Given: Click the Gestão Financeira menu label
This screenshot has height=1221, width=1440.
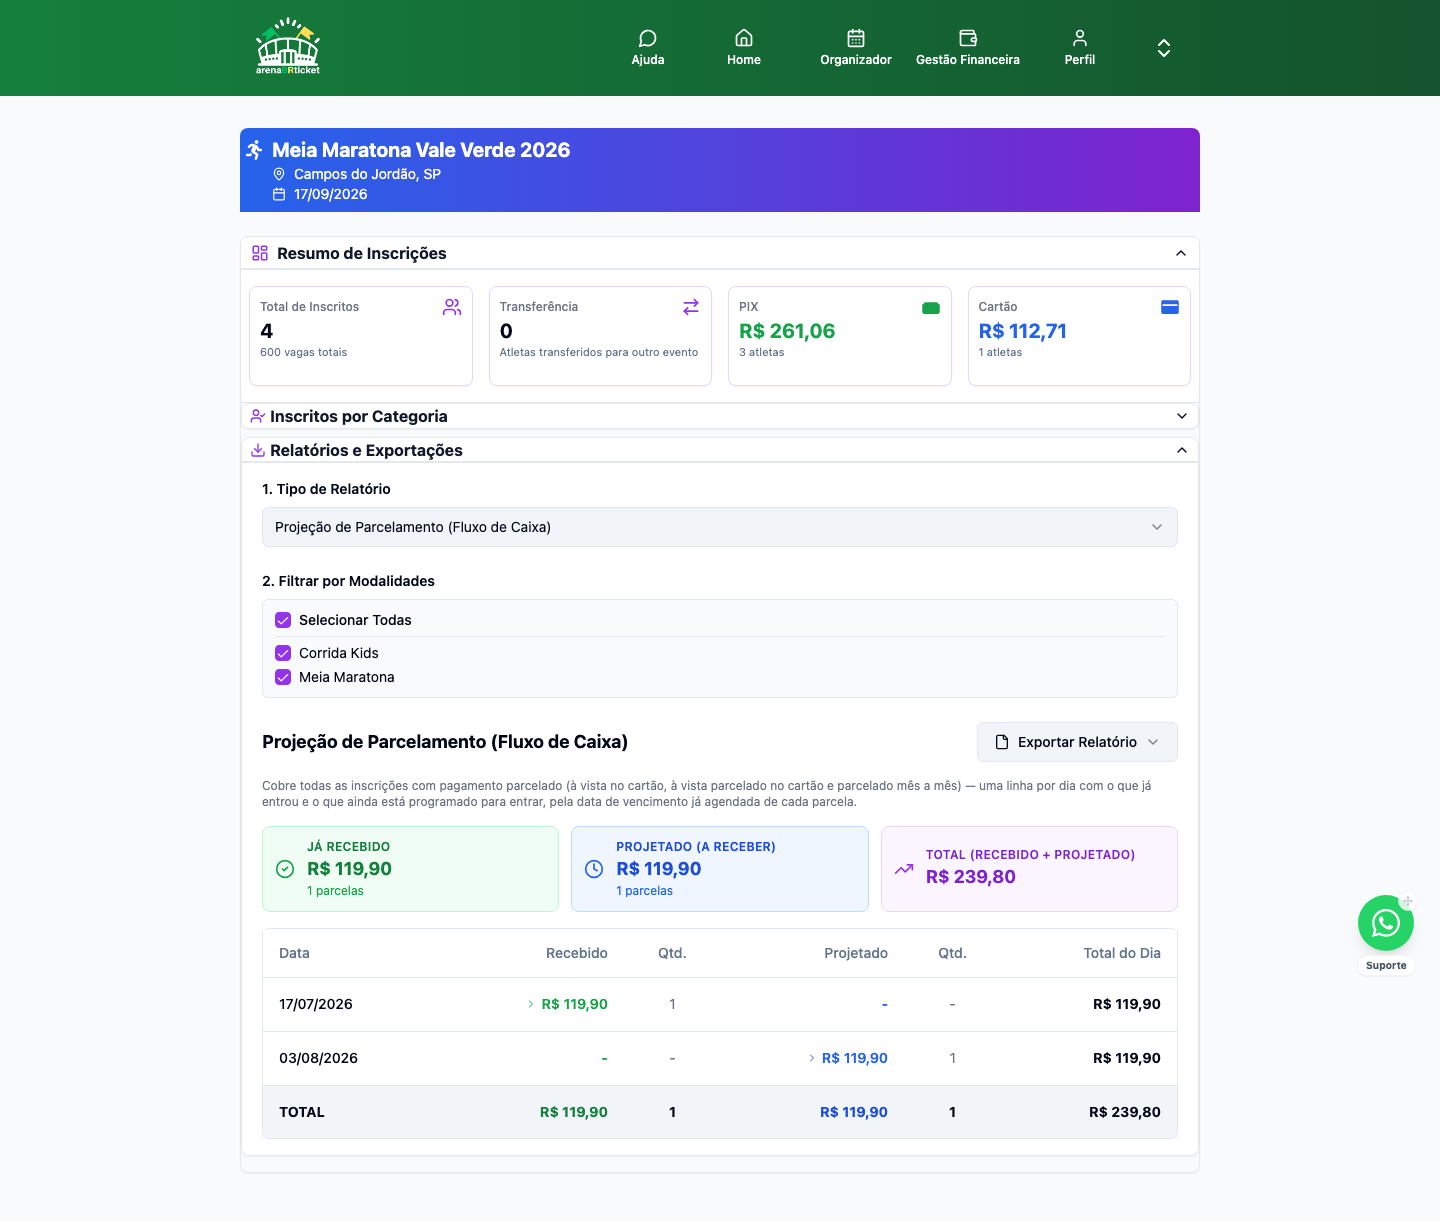Looking at the screenshot, I should click(968, 60).
